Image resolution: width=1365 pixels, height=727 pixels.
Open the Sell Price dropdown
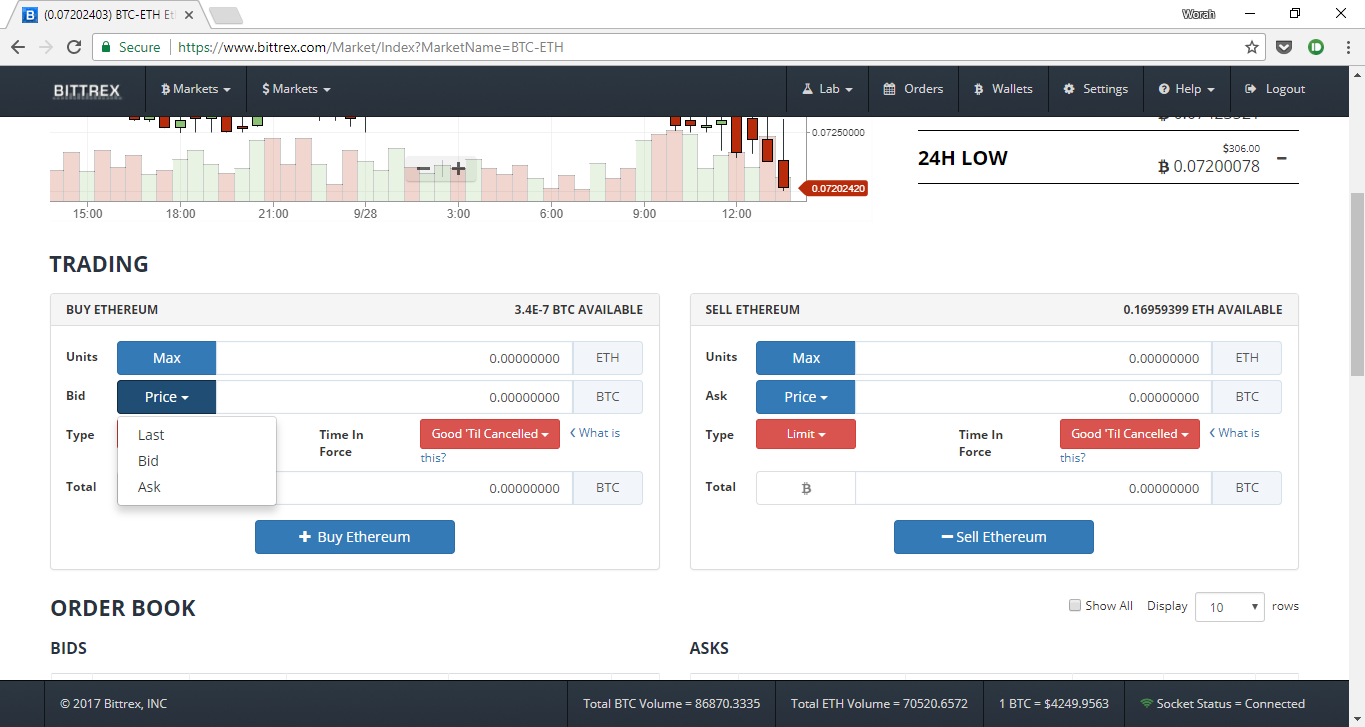click(x=805, y=397)
